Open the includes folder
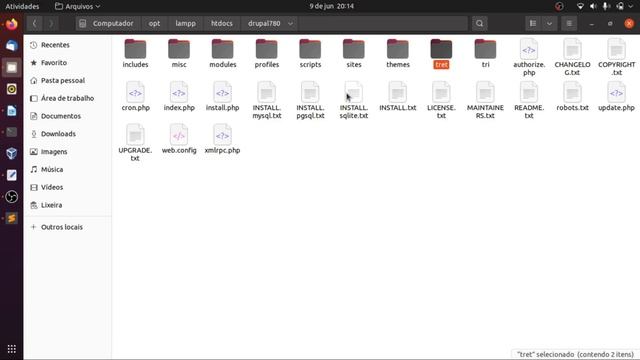This screenshot has width=640, height=360. pos(135,53)
